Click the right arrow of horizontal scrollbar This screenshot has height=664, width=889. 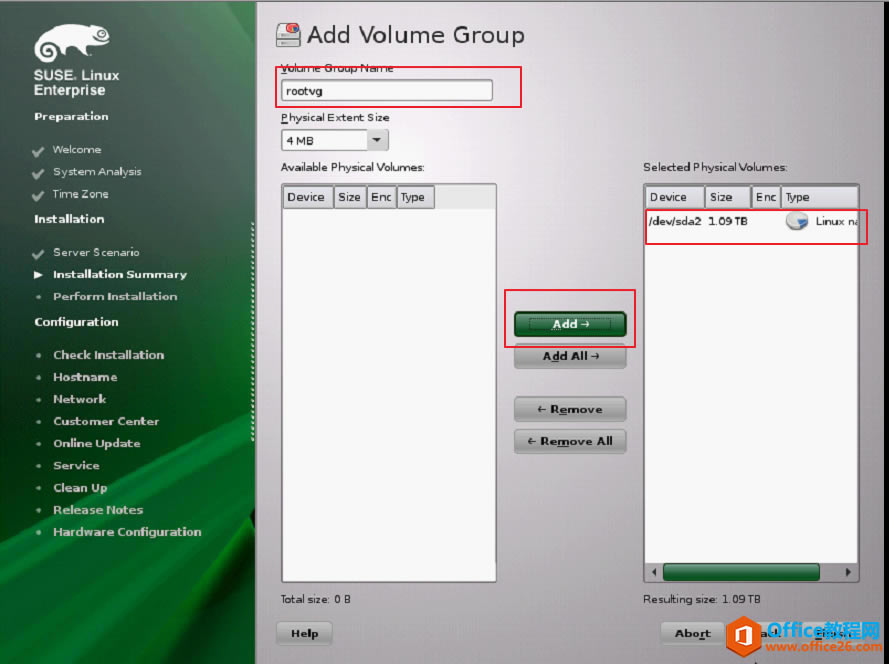(848, 572)
